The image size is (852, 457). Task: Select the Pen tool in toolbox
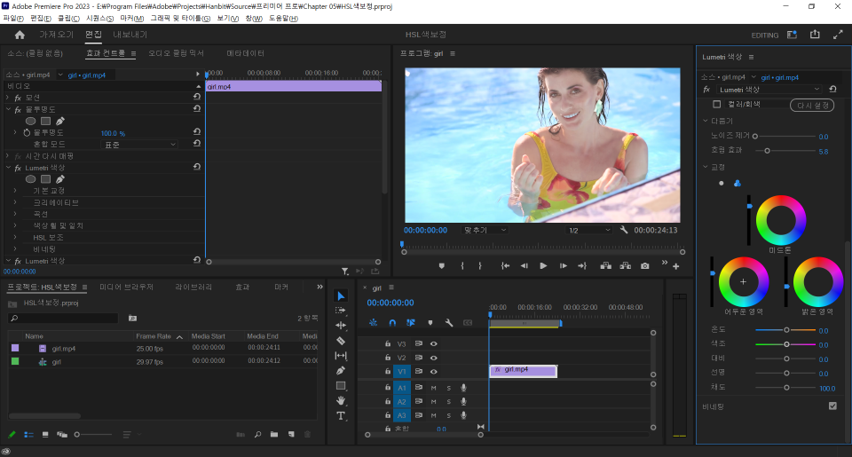tap(341, 371)
